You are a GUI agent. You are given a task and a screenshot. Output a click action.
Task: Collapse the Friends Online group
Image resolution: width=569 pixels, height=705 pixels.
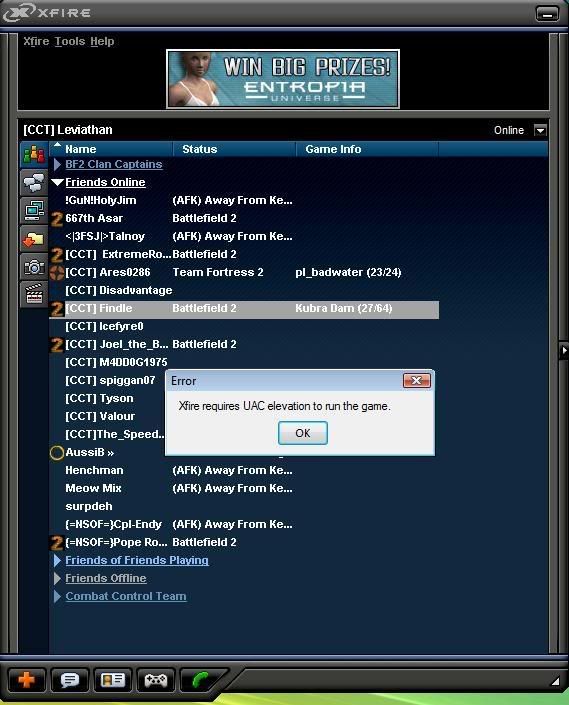pyautogui.click(x=57, y=183)
